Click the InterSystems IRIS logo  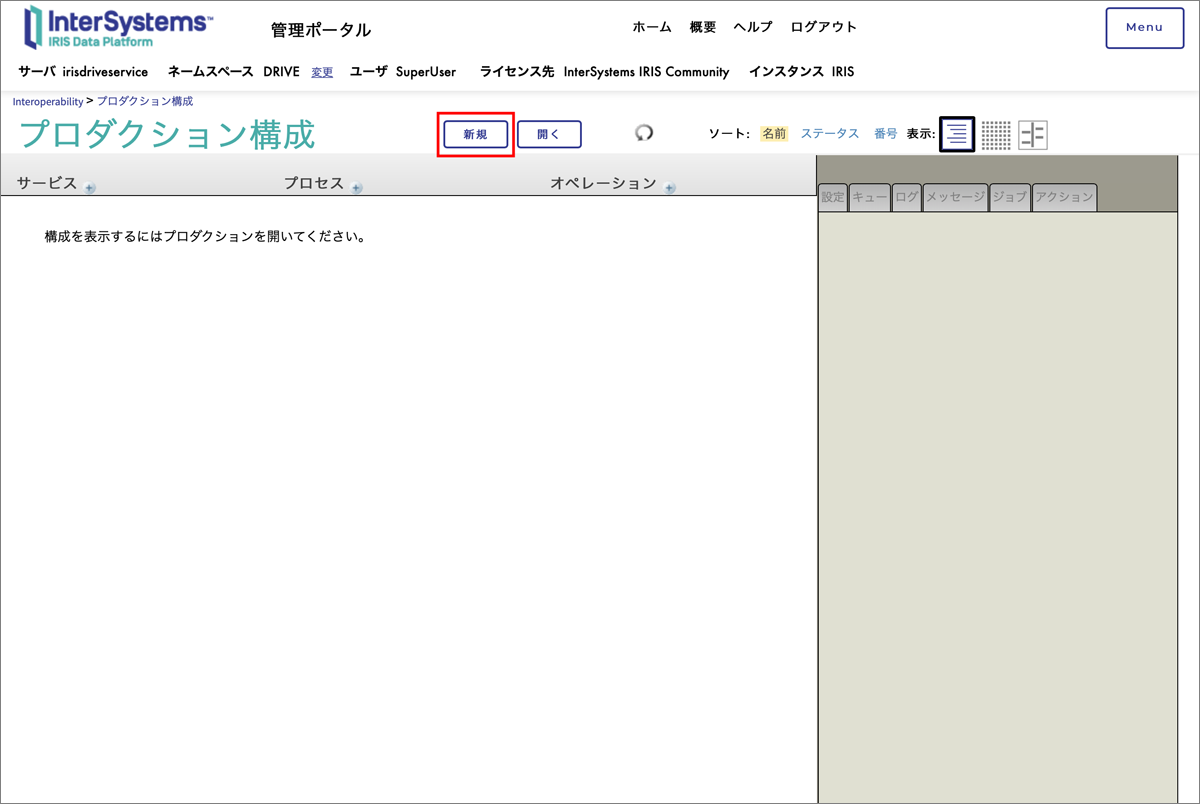[118, 27]
